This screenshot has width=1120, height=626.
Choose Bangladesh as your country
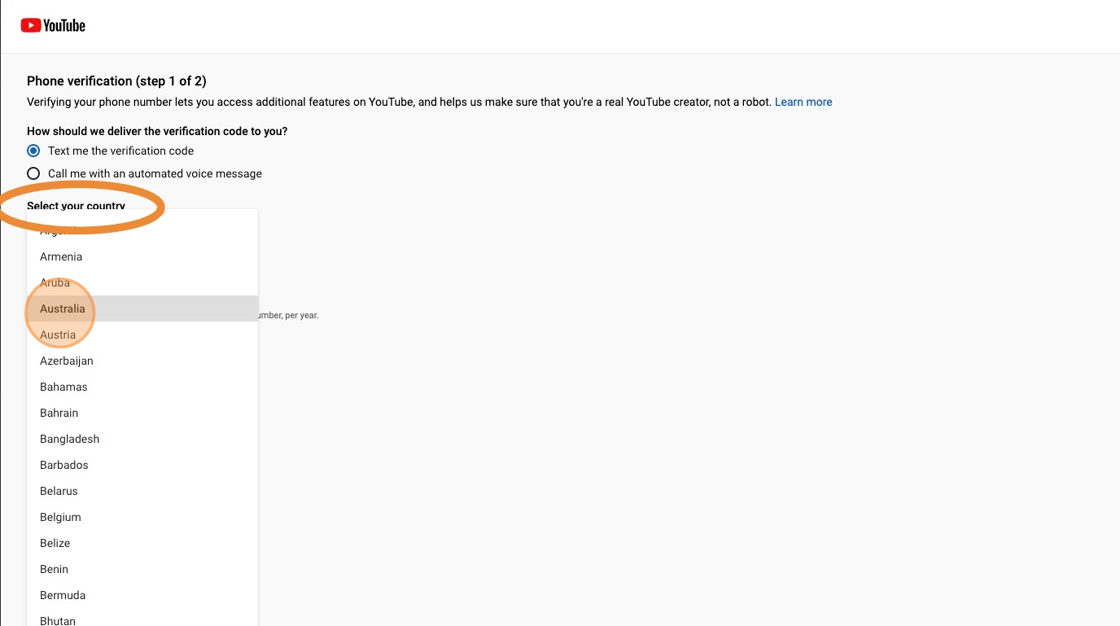coord(142,439)
